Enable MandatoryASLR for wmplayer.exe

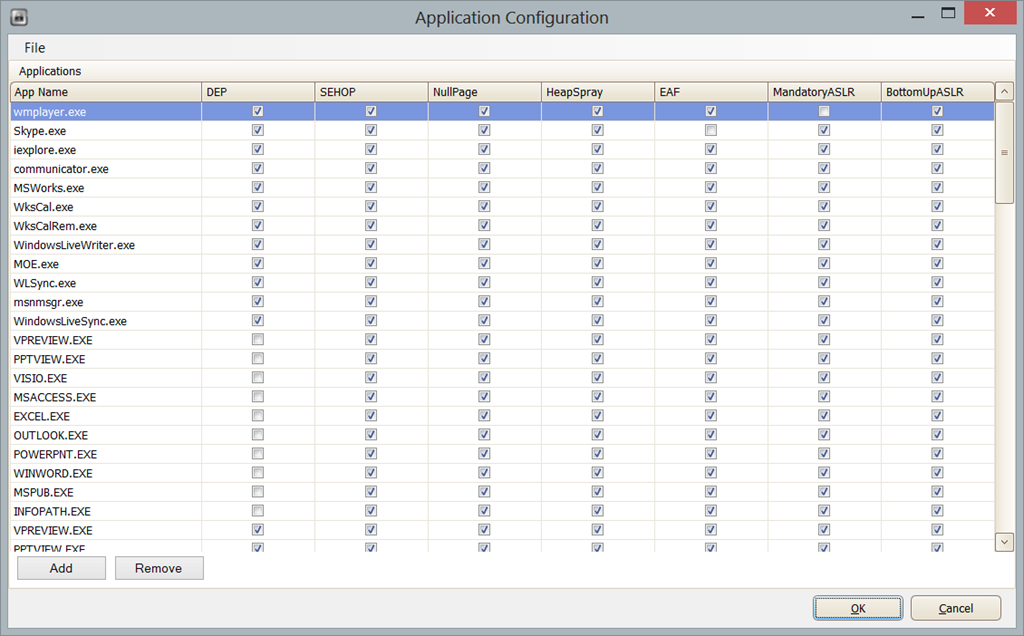click(824, 111)
